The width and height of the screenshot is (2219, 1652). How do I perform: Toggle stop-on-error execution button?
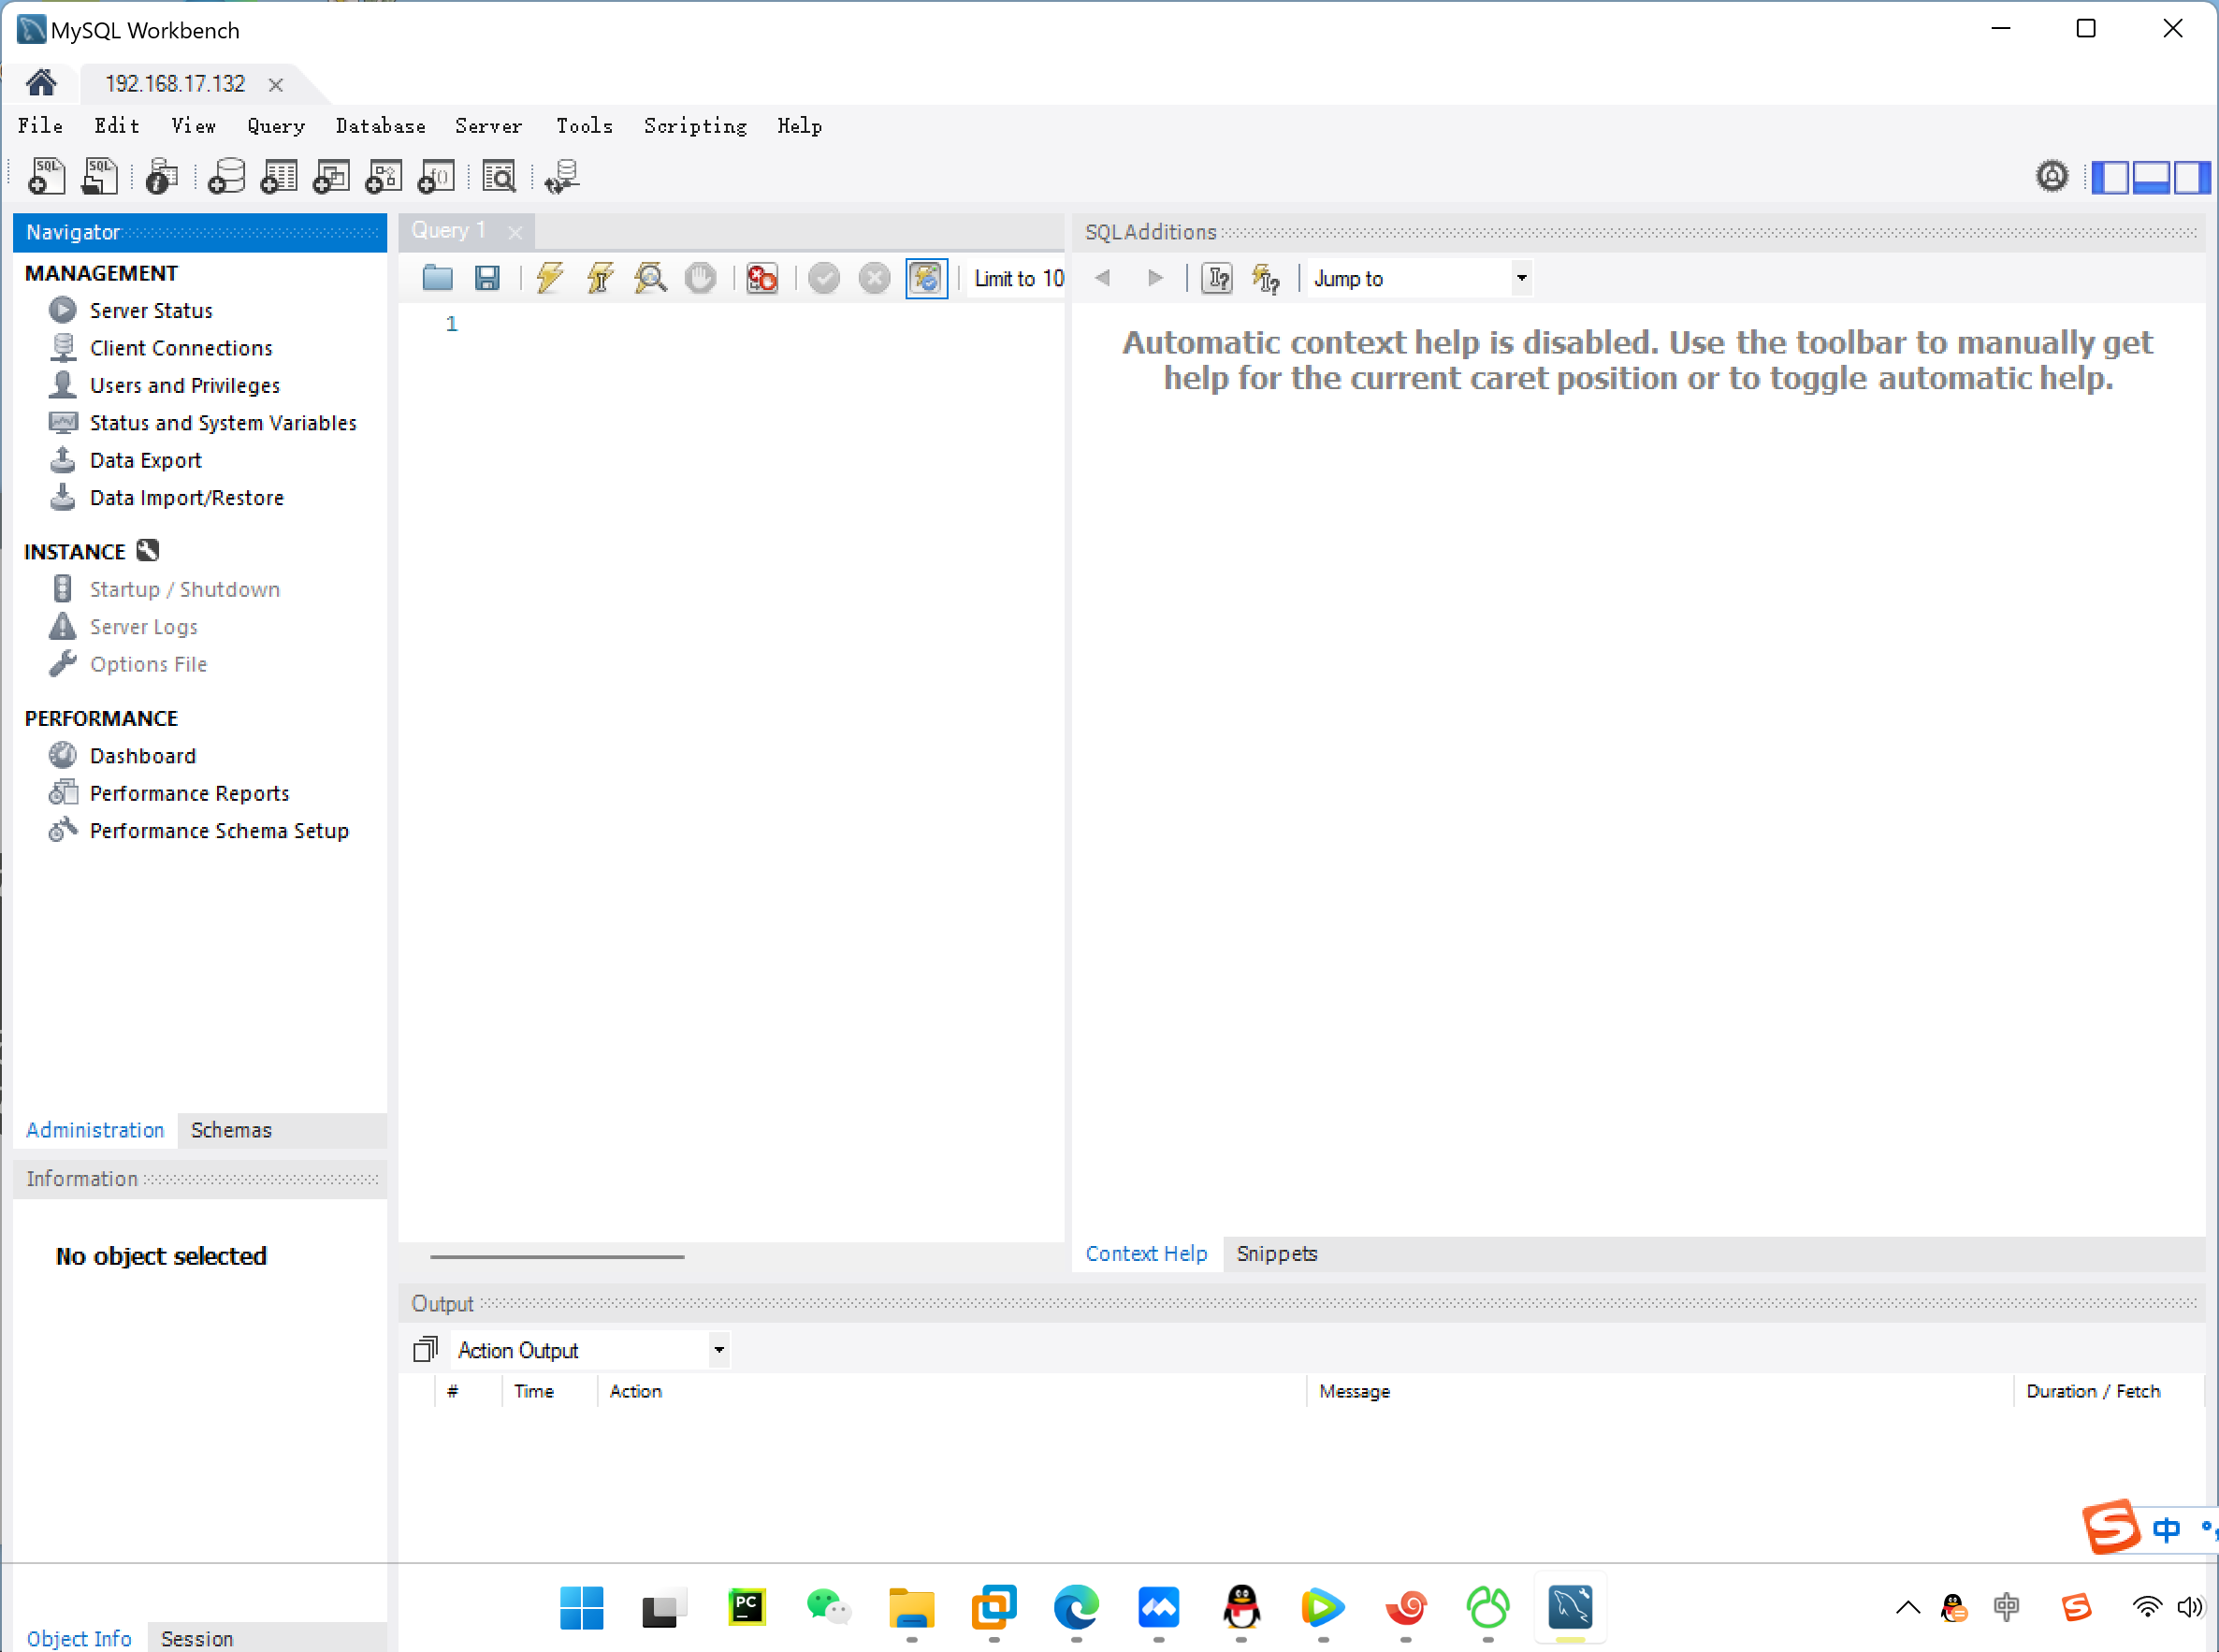(x=762, y=278)
